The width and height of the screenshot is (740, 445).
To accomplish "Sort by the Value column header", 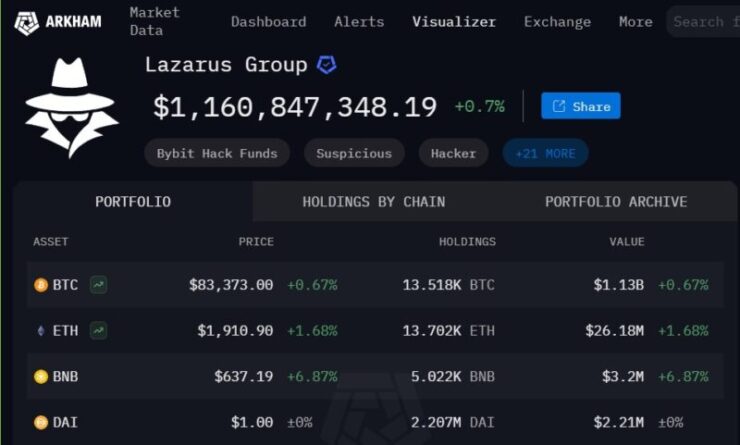I will point(626,242).
